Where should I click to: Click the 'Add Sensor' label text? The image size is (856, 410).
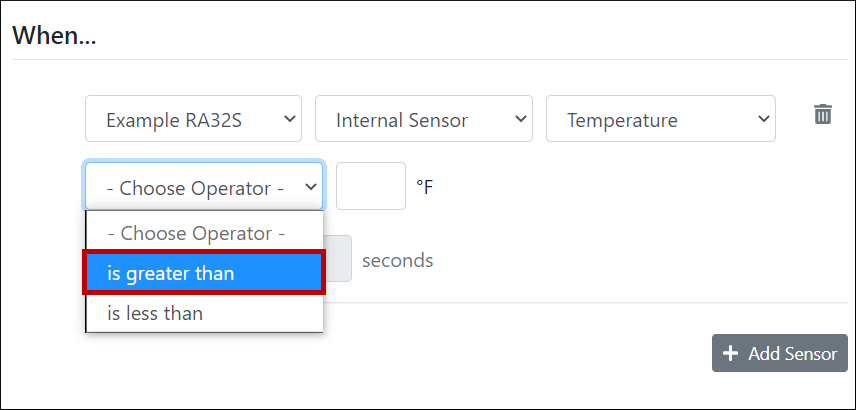(x=792, y=353)
